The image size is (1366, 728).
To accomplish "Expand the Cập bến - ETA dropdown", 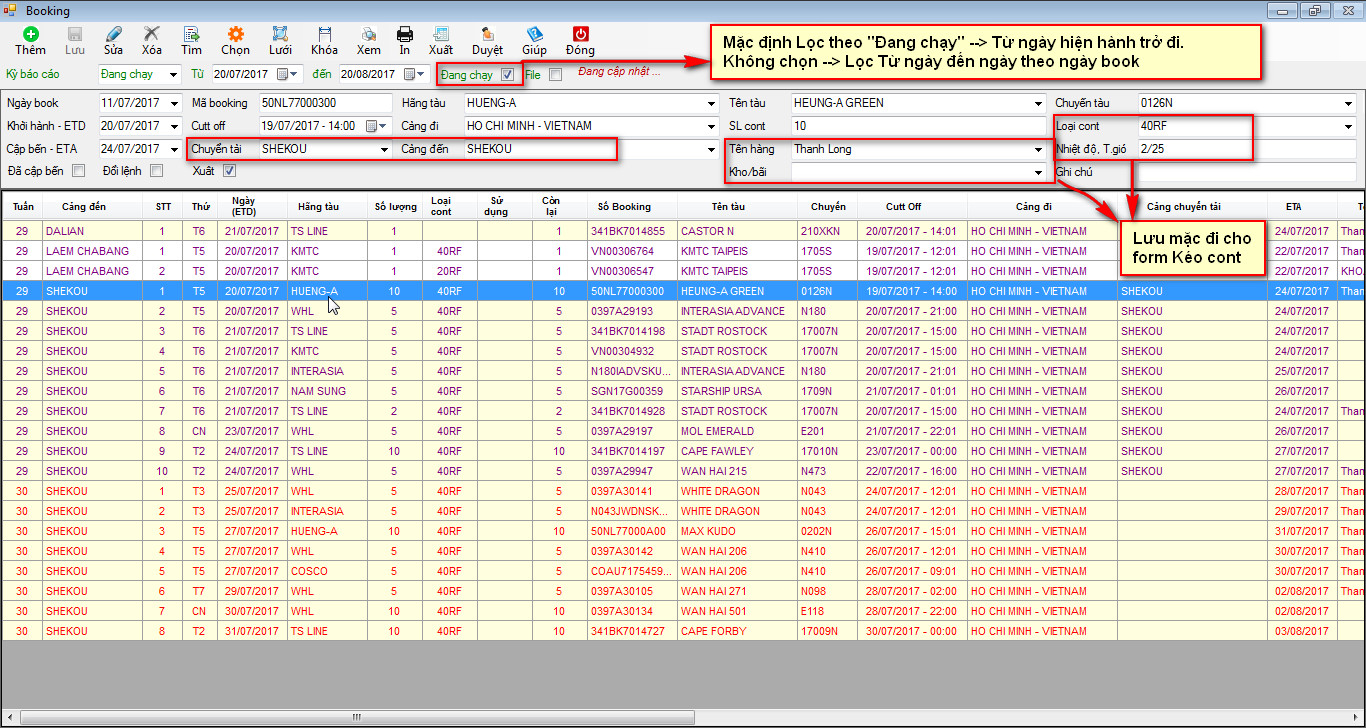I will tap(174, 149).
